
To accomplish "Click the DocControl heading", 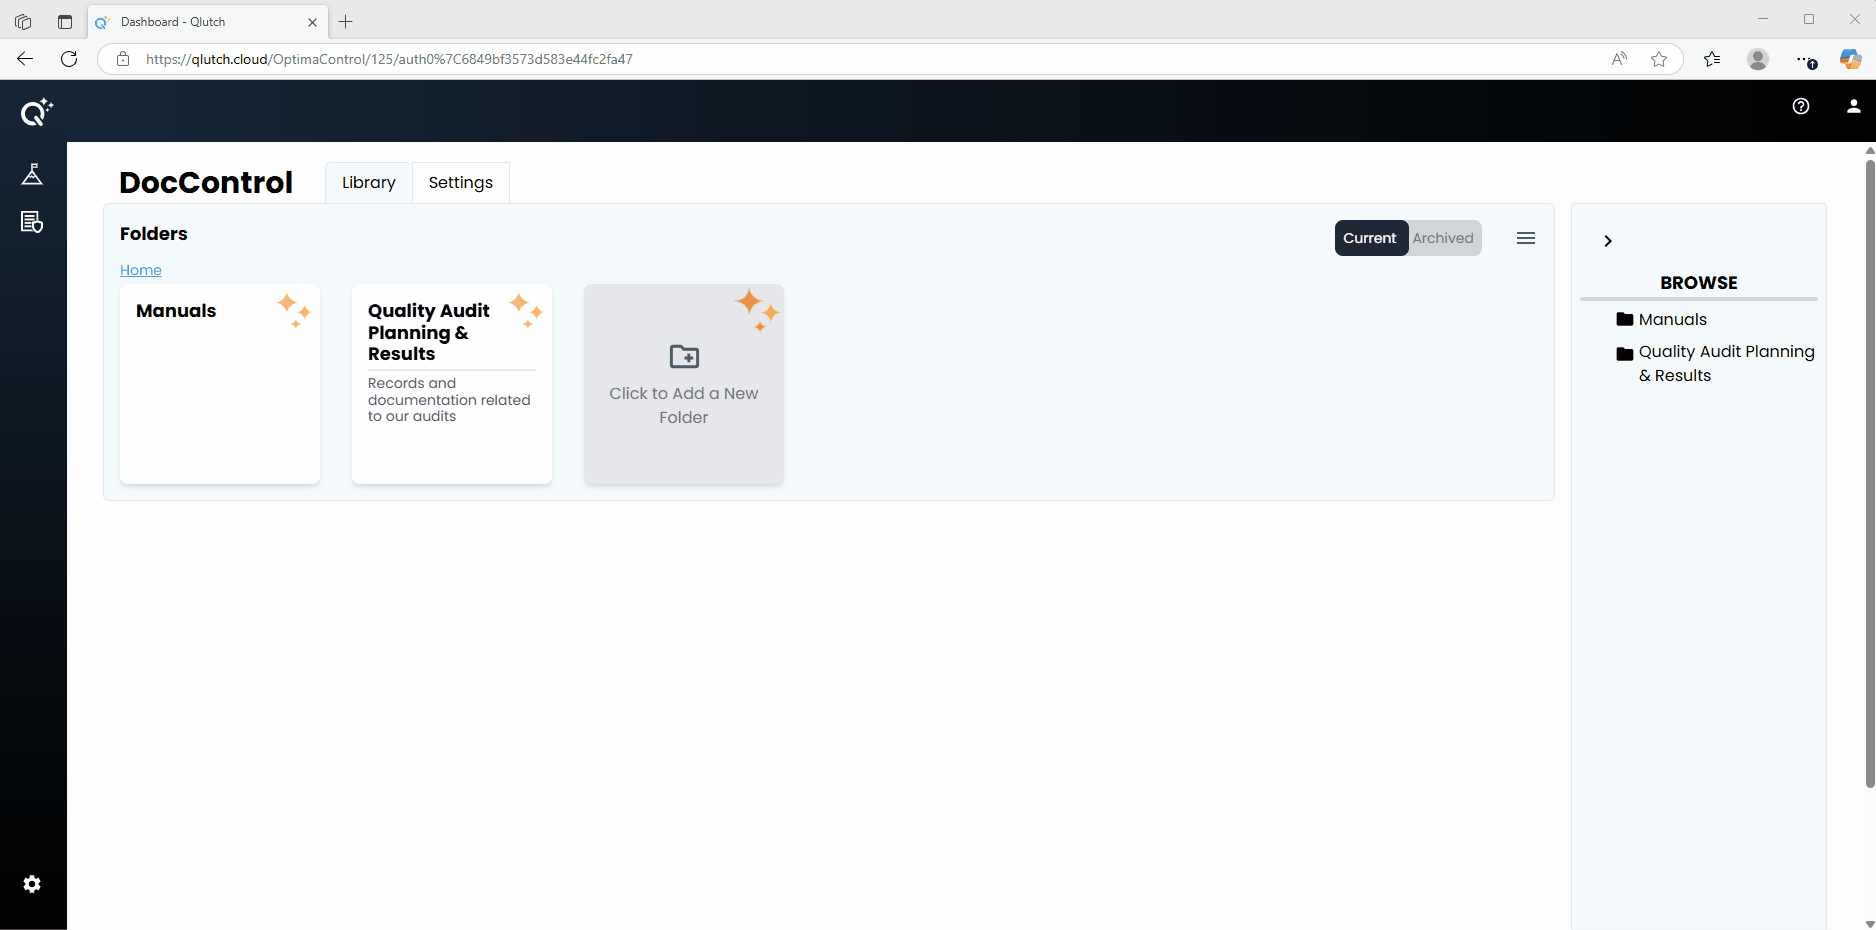I will [x=206, y=182].
